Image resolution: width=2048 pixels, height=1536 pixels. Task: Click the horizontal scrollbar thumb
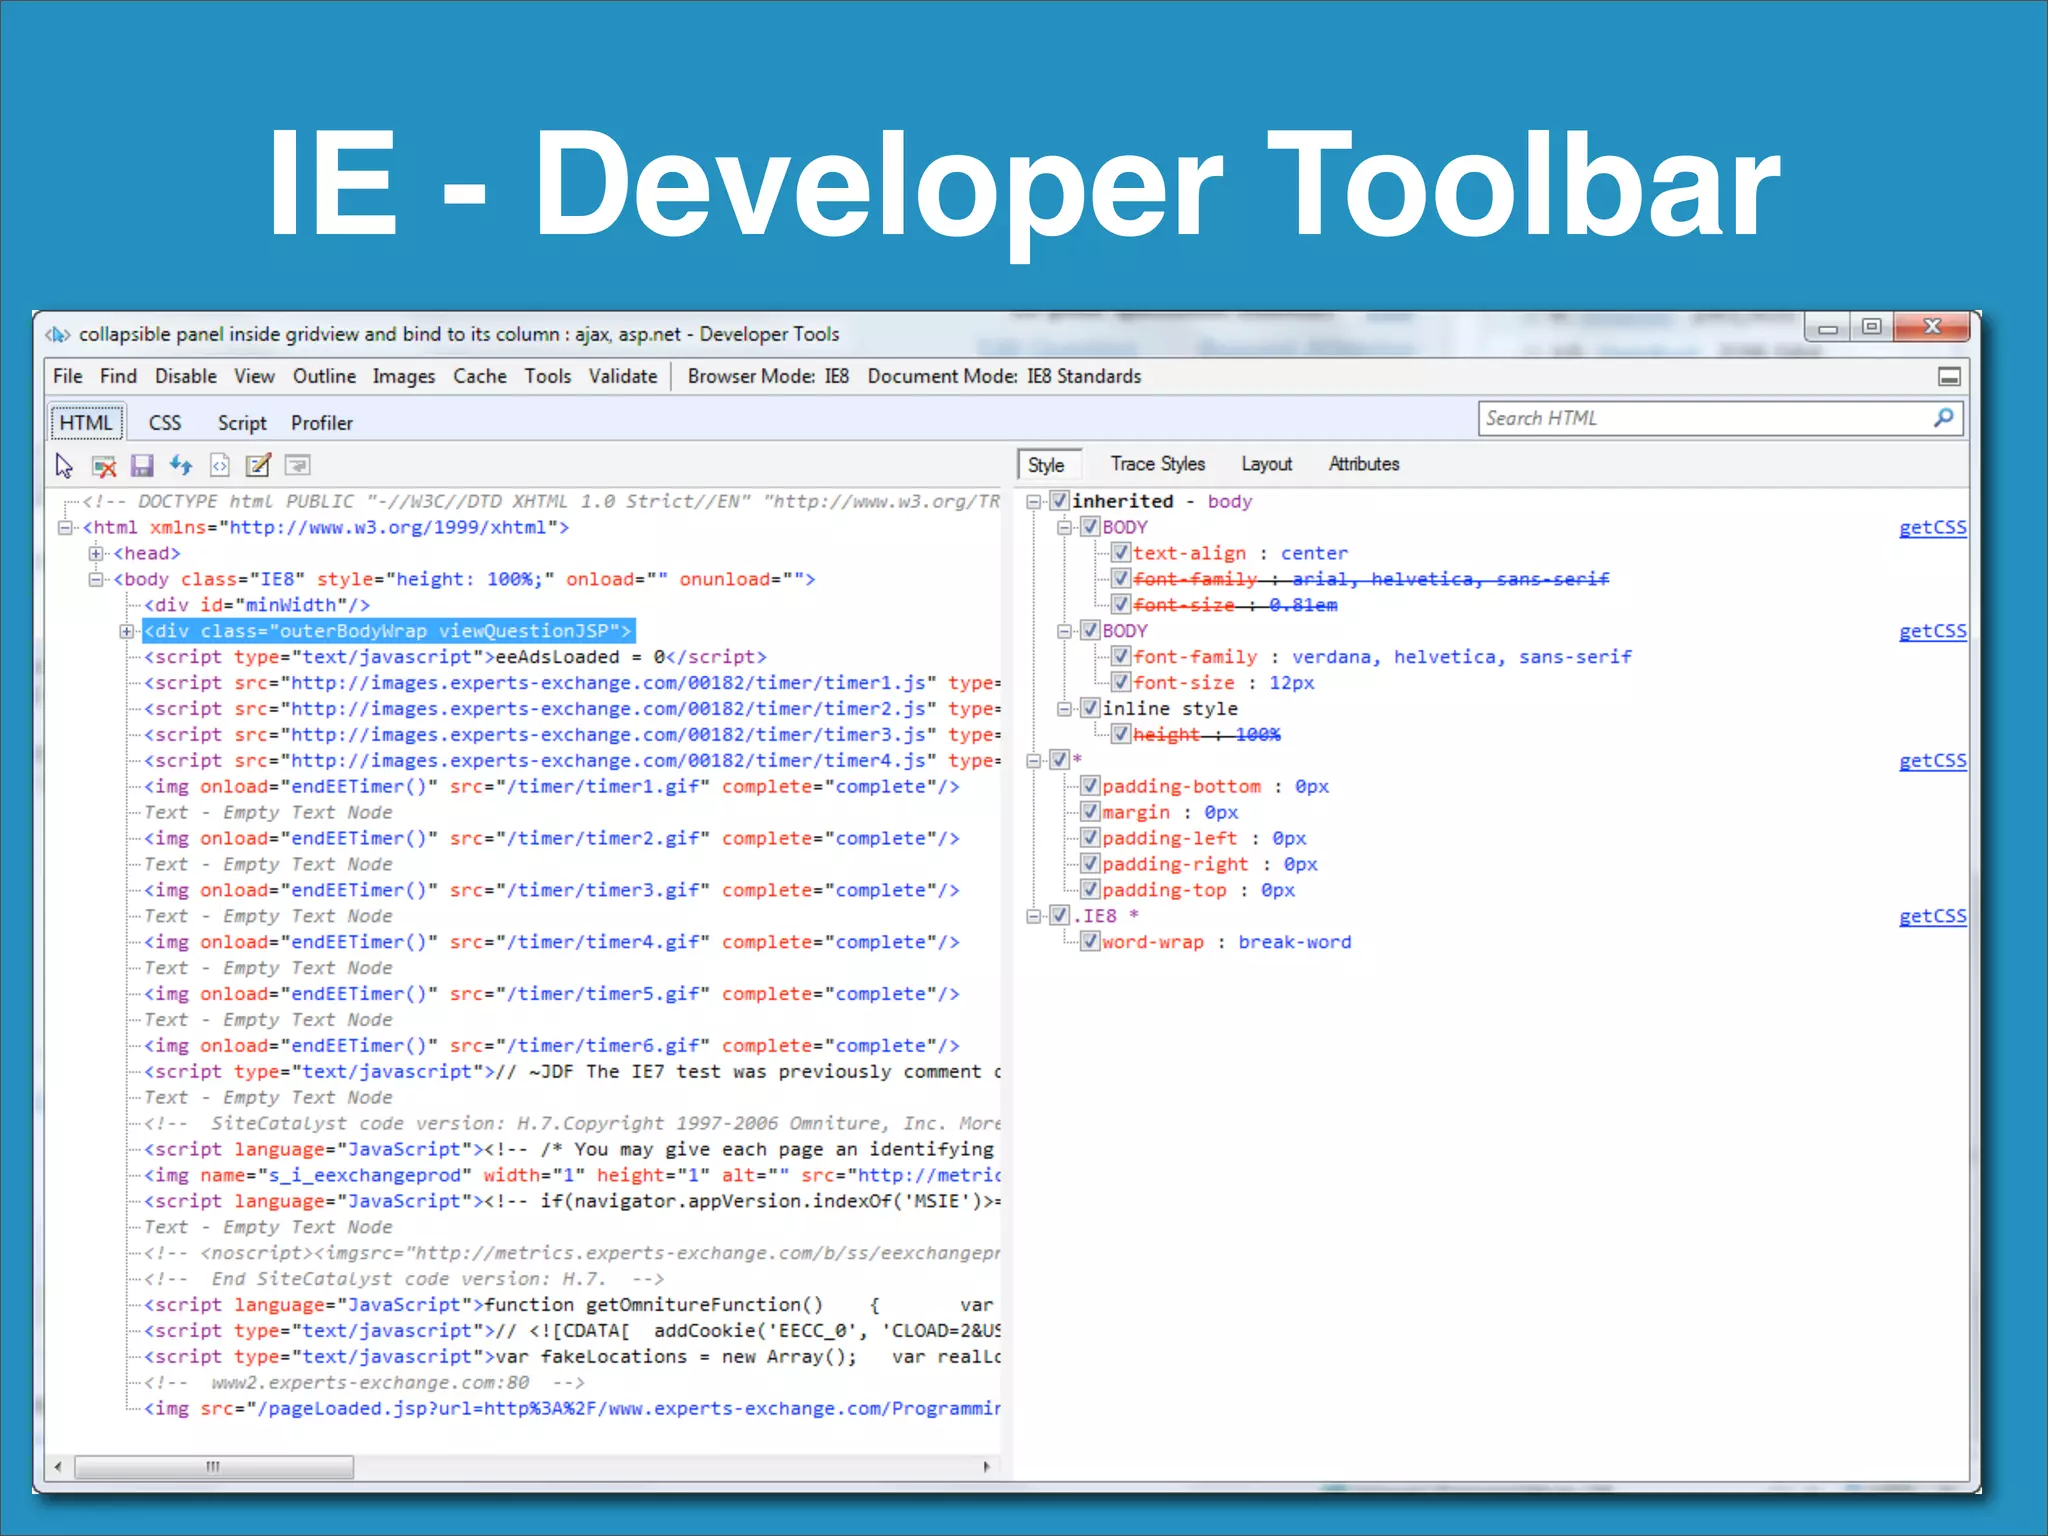point(214,1467)
